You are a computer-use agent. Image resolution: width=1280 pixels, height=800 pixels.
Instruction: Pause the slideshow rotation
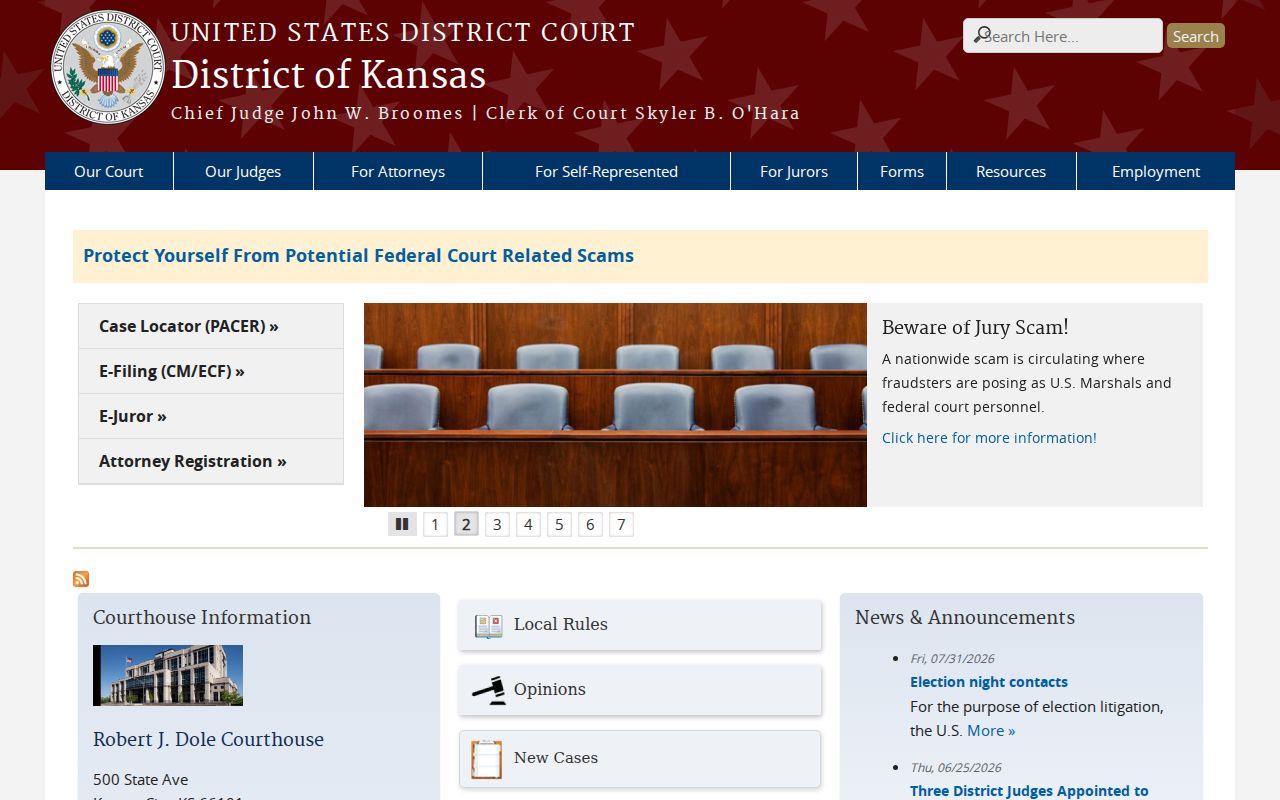coord(402,524)
